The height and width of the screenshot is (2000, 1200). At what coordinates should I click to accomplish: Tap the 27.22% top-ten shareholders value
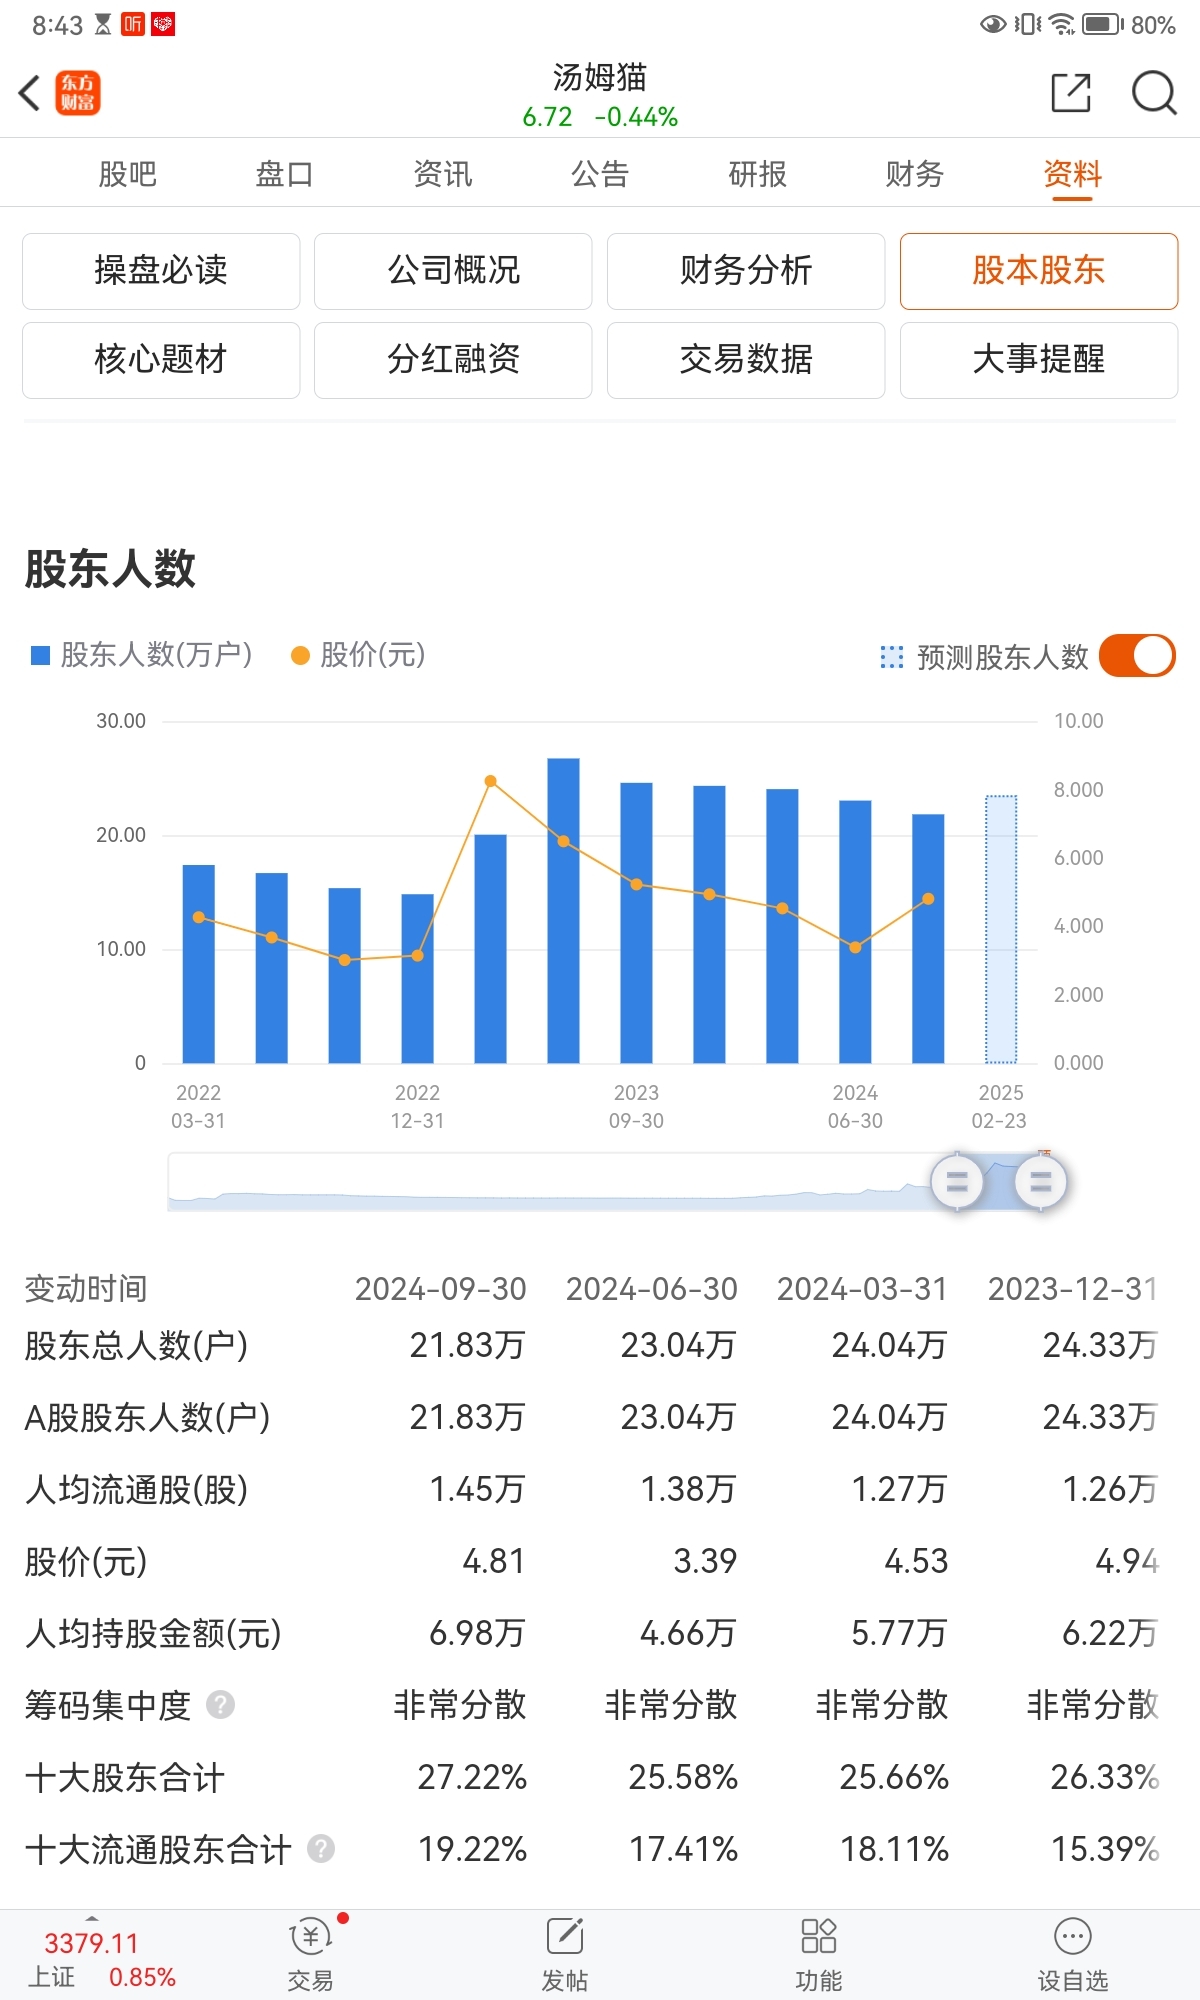pyautogui.click(x=472, y=1777)
